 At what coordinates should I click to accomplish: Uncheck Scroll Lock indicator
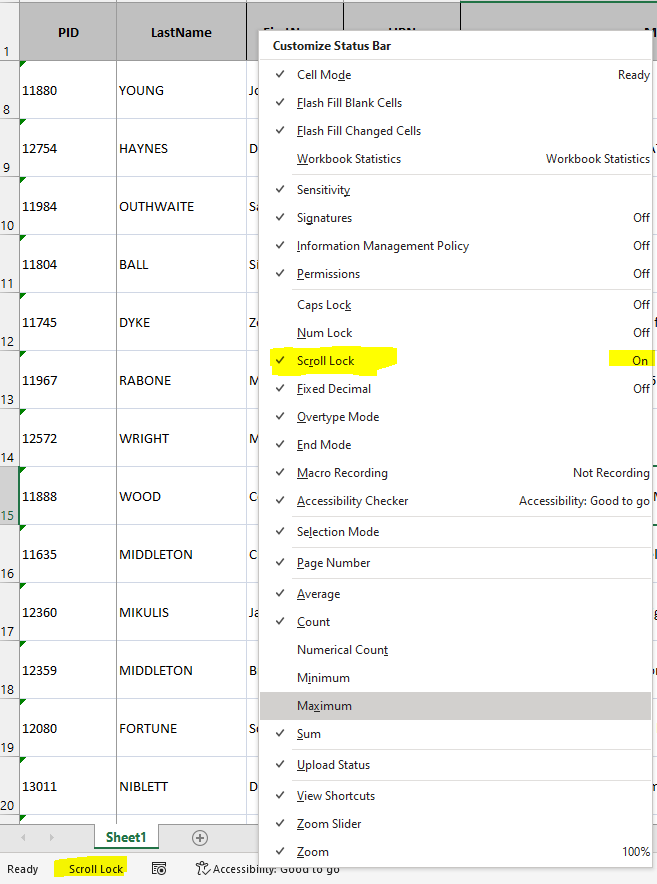456,361
